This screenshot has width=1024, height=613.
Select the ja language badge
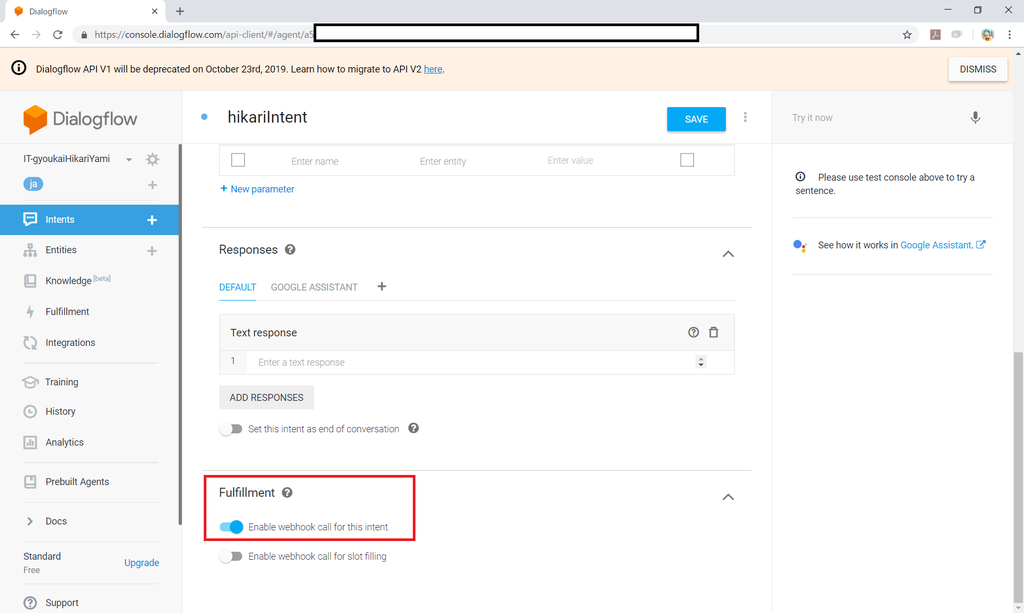33,184
